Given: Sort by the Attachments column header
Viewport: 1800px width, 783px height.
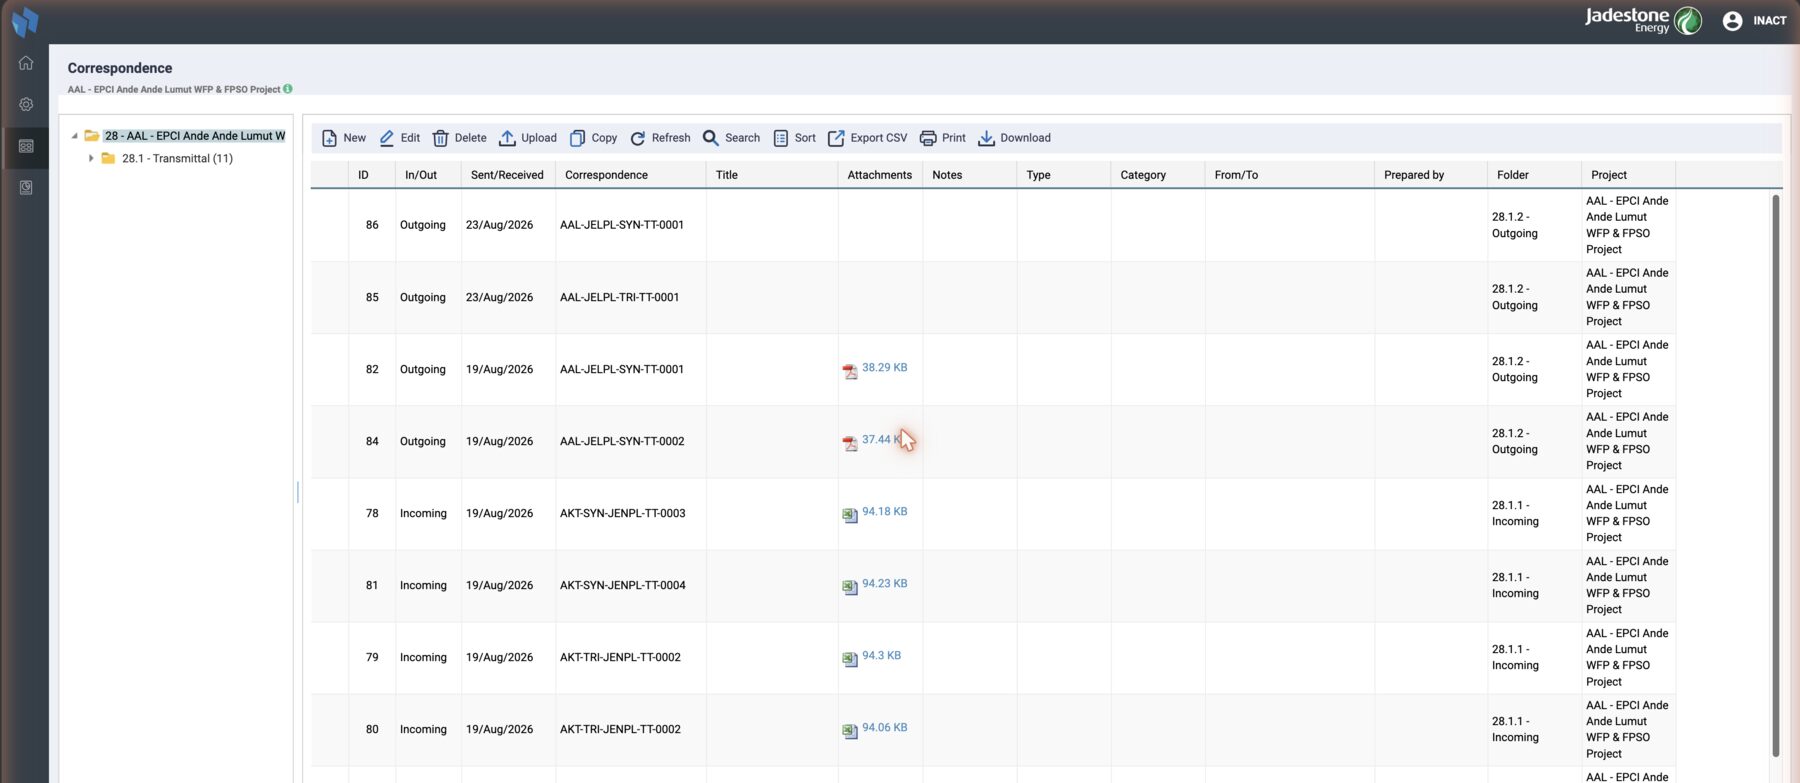Looking at the screenshot, I should point(880,175).
